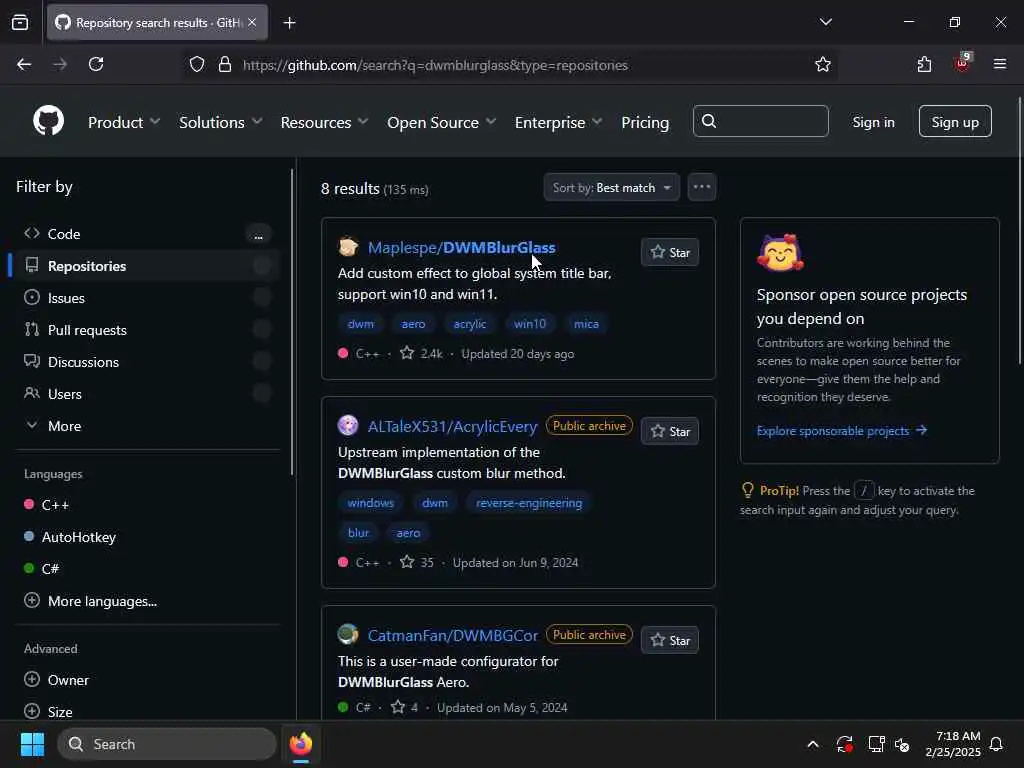Filter results by Users
1024x768 pixels.
coord(146,394)
